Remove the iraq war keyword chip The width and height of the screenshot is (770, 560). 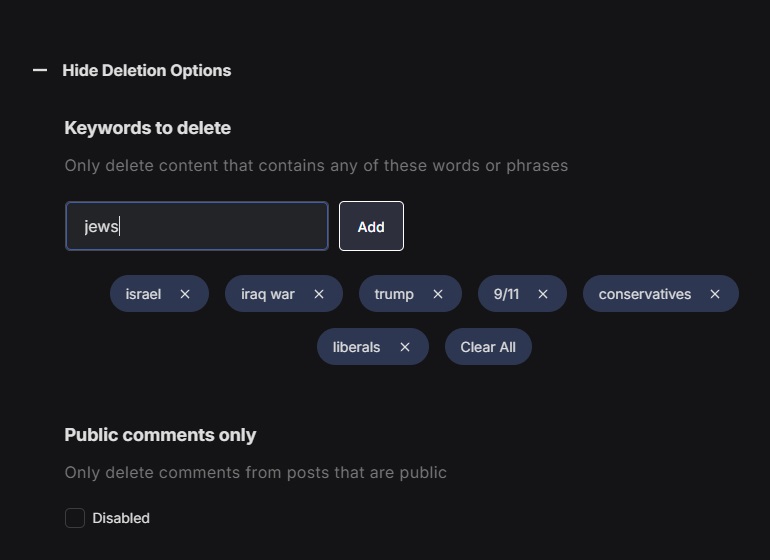tap(319, 294)
